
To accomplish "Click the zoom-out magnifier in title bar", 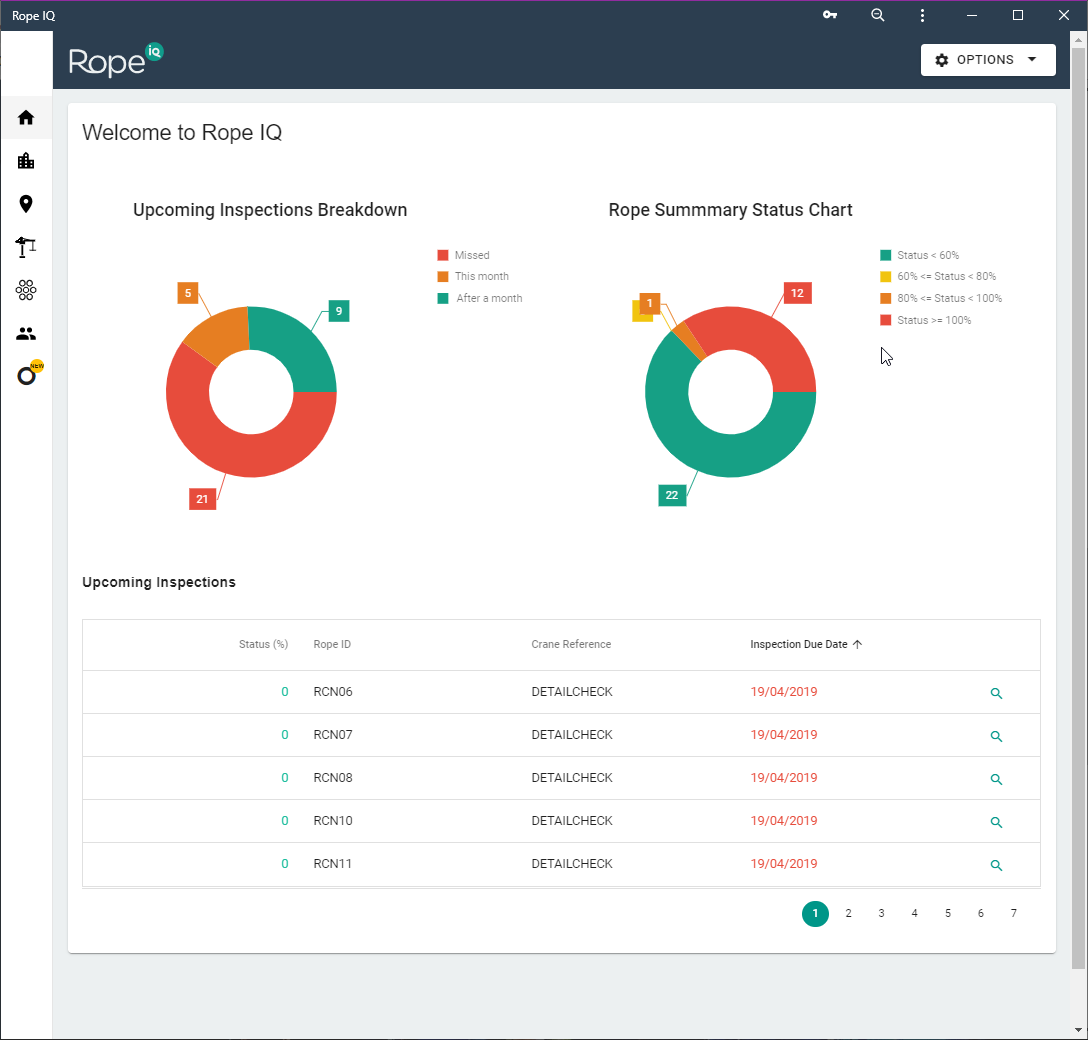I will click(x=878, y=15).
